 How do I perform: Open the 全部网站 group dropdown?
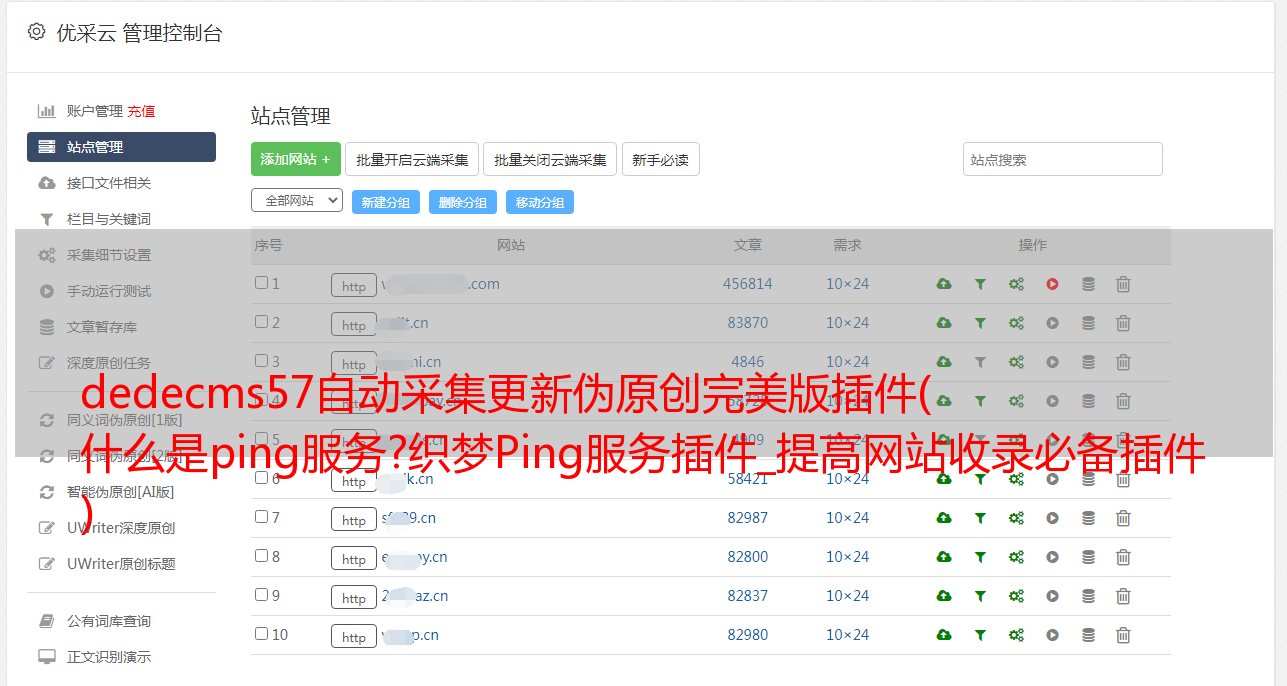point(297,201)
